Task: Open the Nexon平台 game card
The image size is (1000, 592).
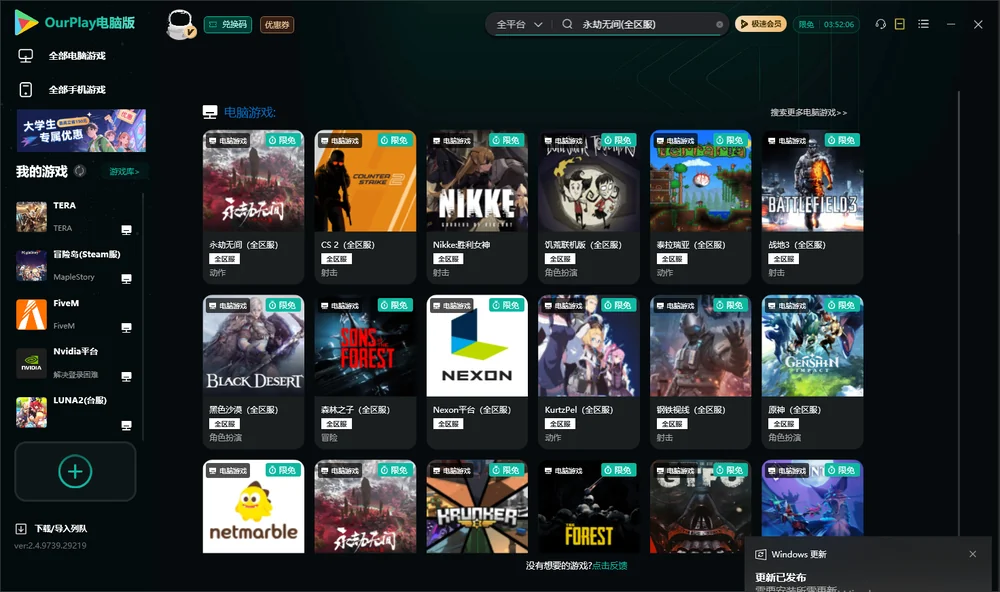Action: coord(477,372)
